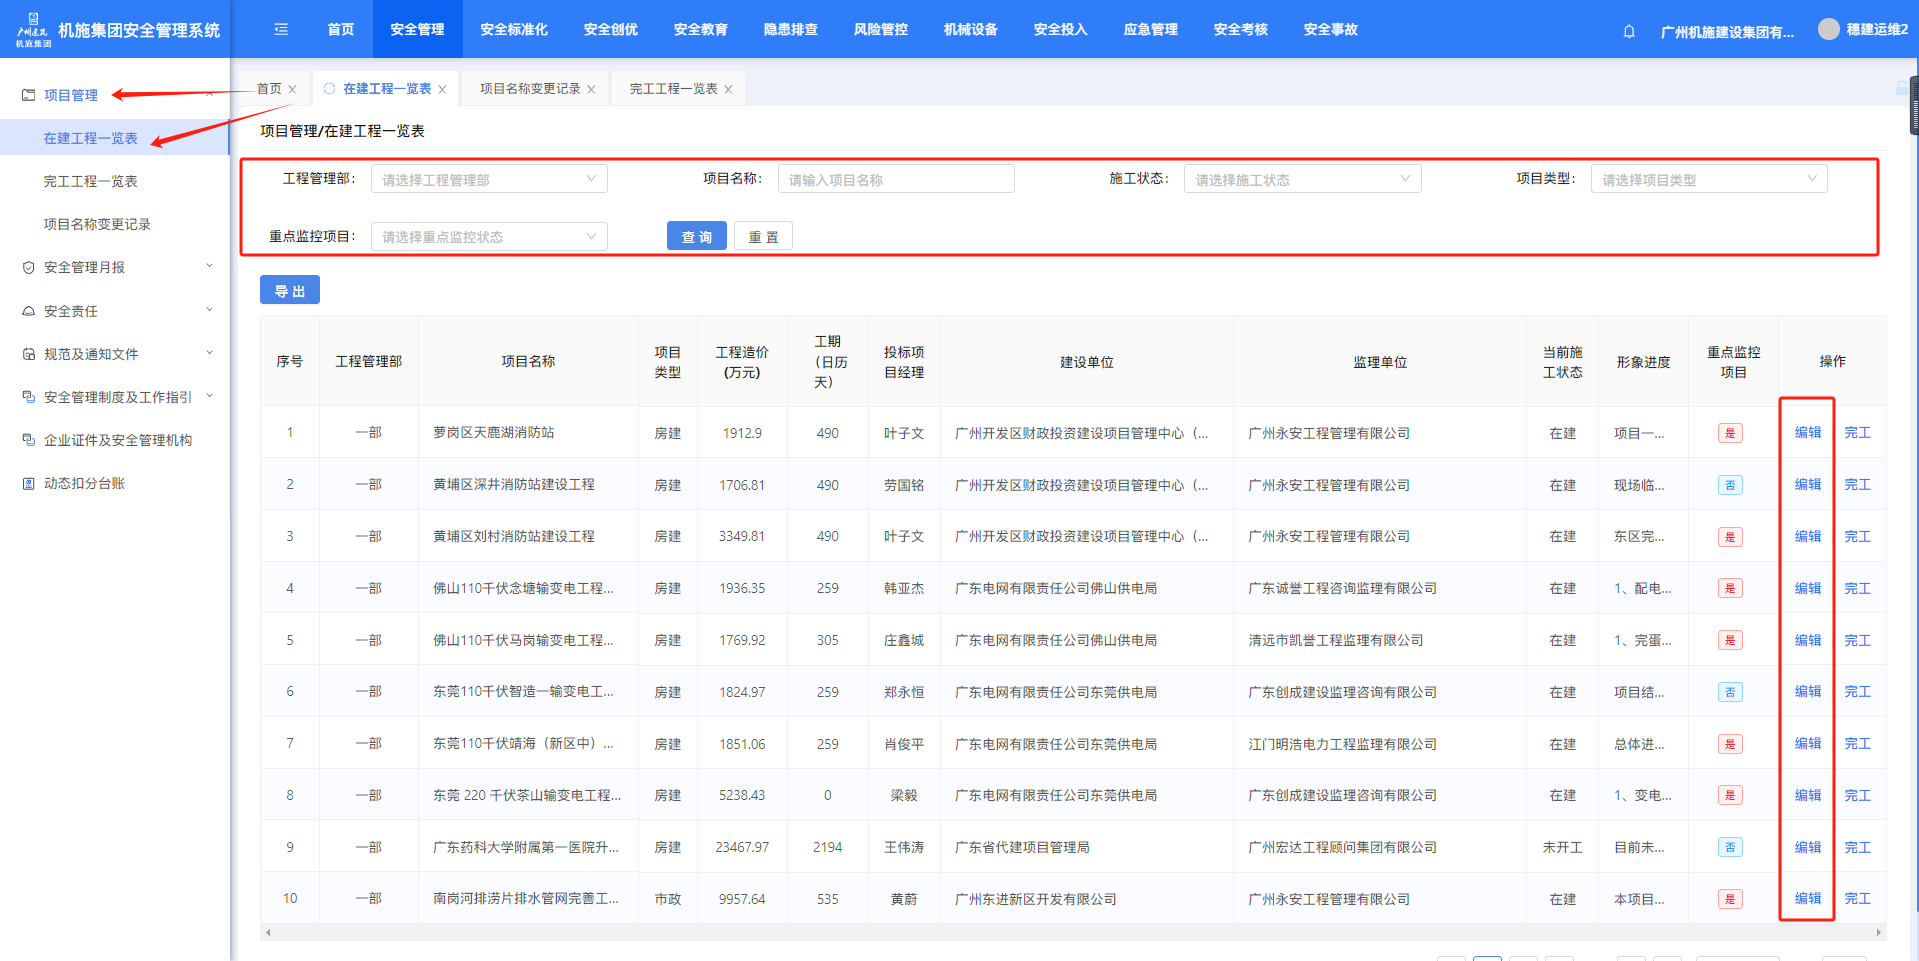Click the 企业证件及安全管理机构 sidebar icon
The width and height of the screenshot is (1919, 961).
(x=29, y=440)
